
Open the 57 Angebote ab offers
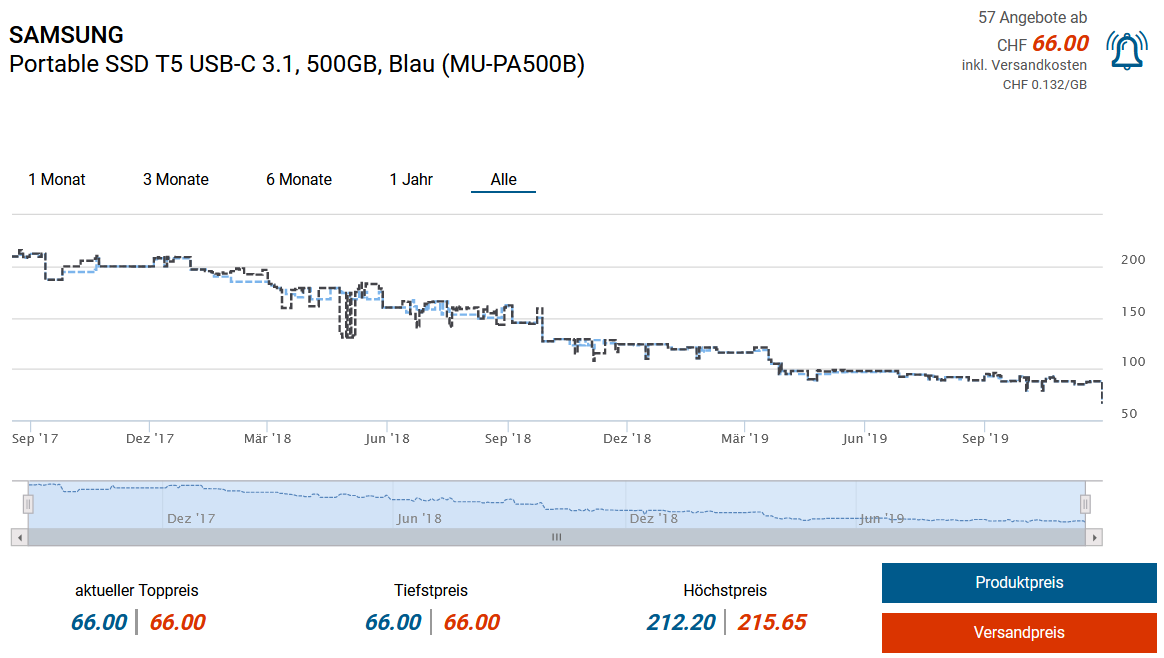click(x=1032, y=17)
